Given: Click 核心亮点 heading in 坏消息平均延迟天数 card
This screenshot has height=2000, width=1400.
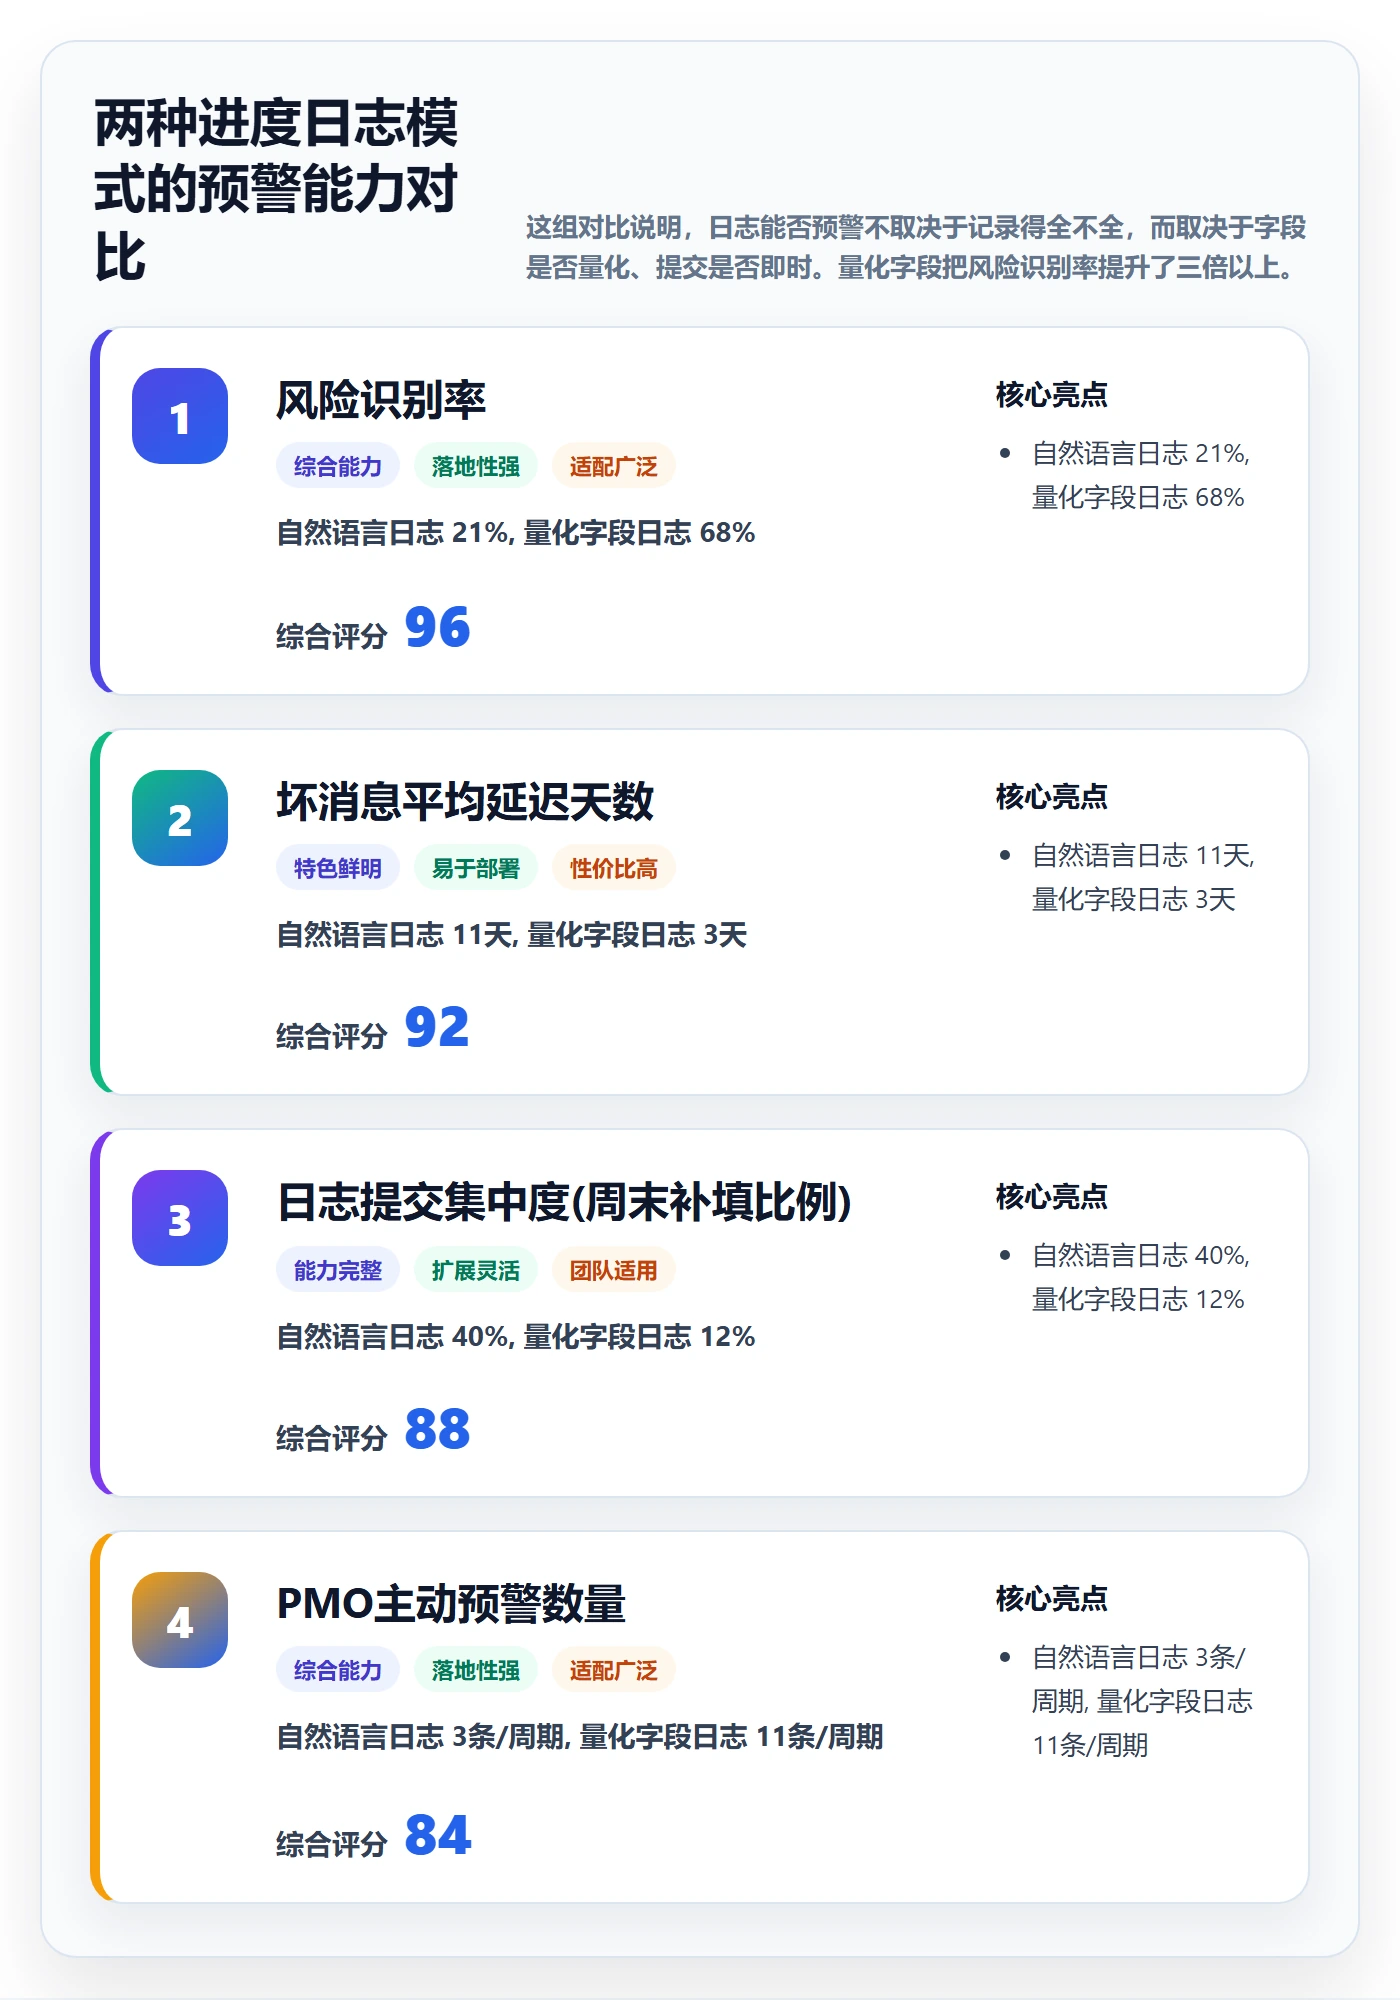Looking at the screenshot, I should pyautogui.click(x=1052, y=797).
